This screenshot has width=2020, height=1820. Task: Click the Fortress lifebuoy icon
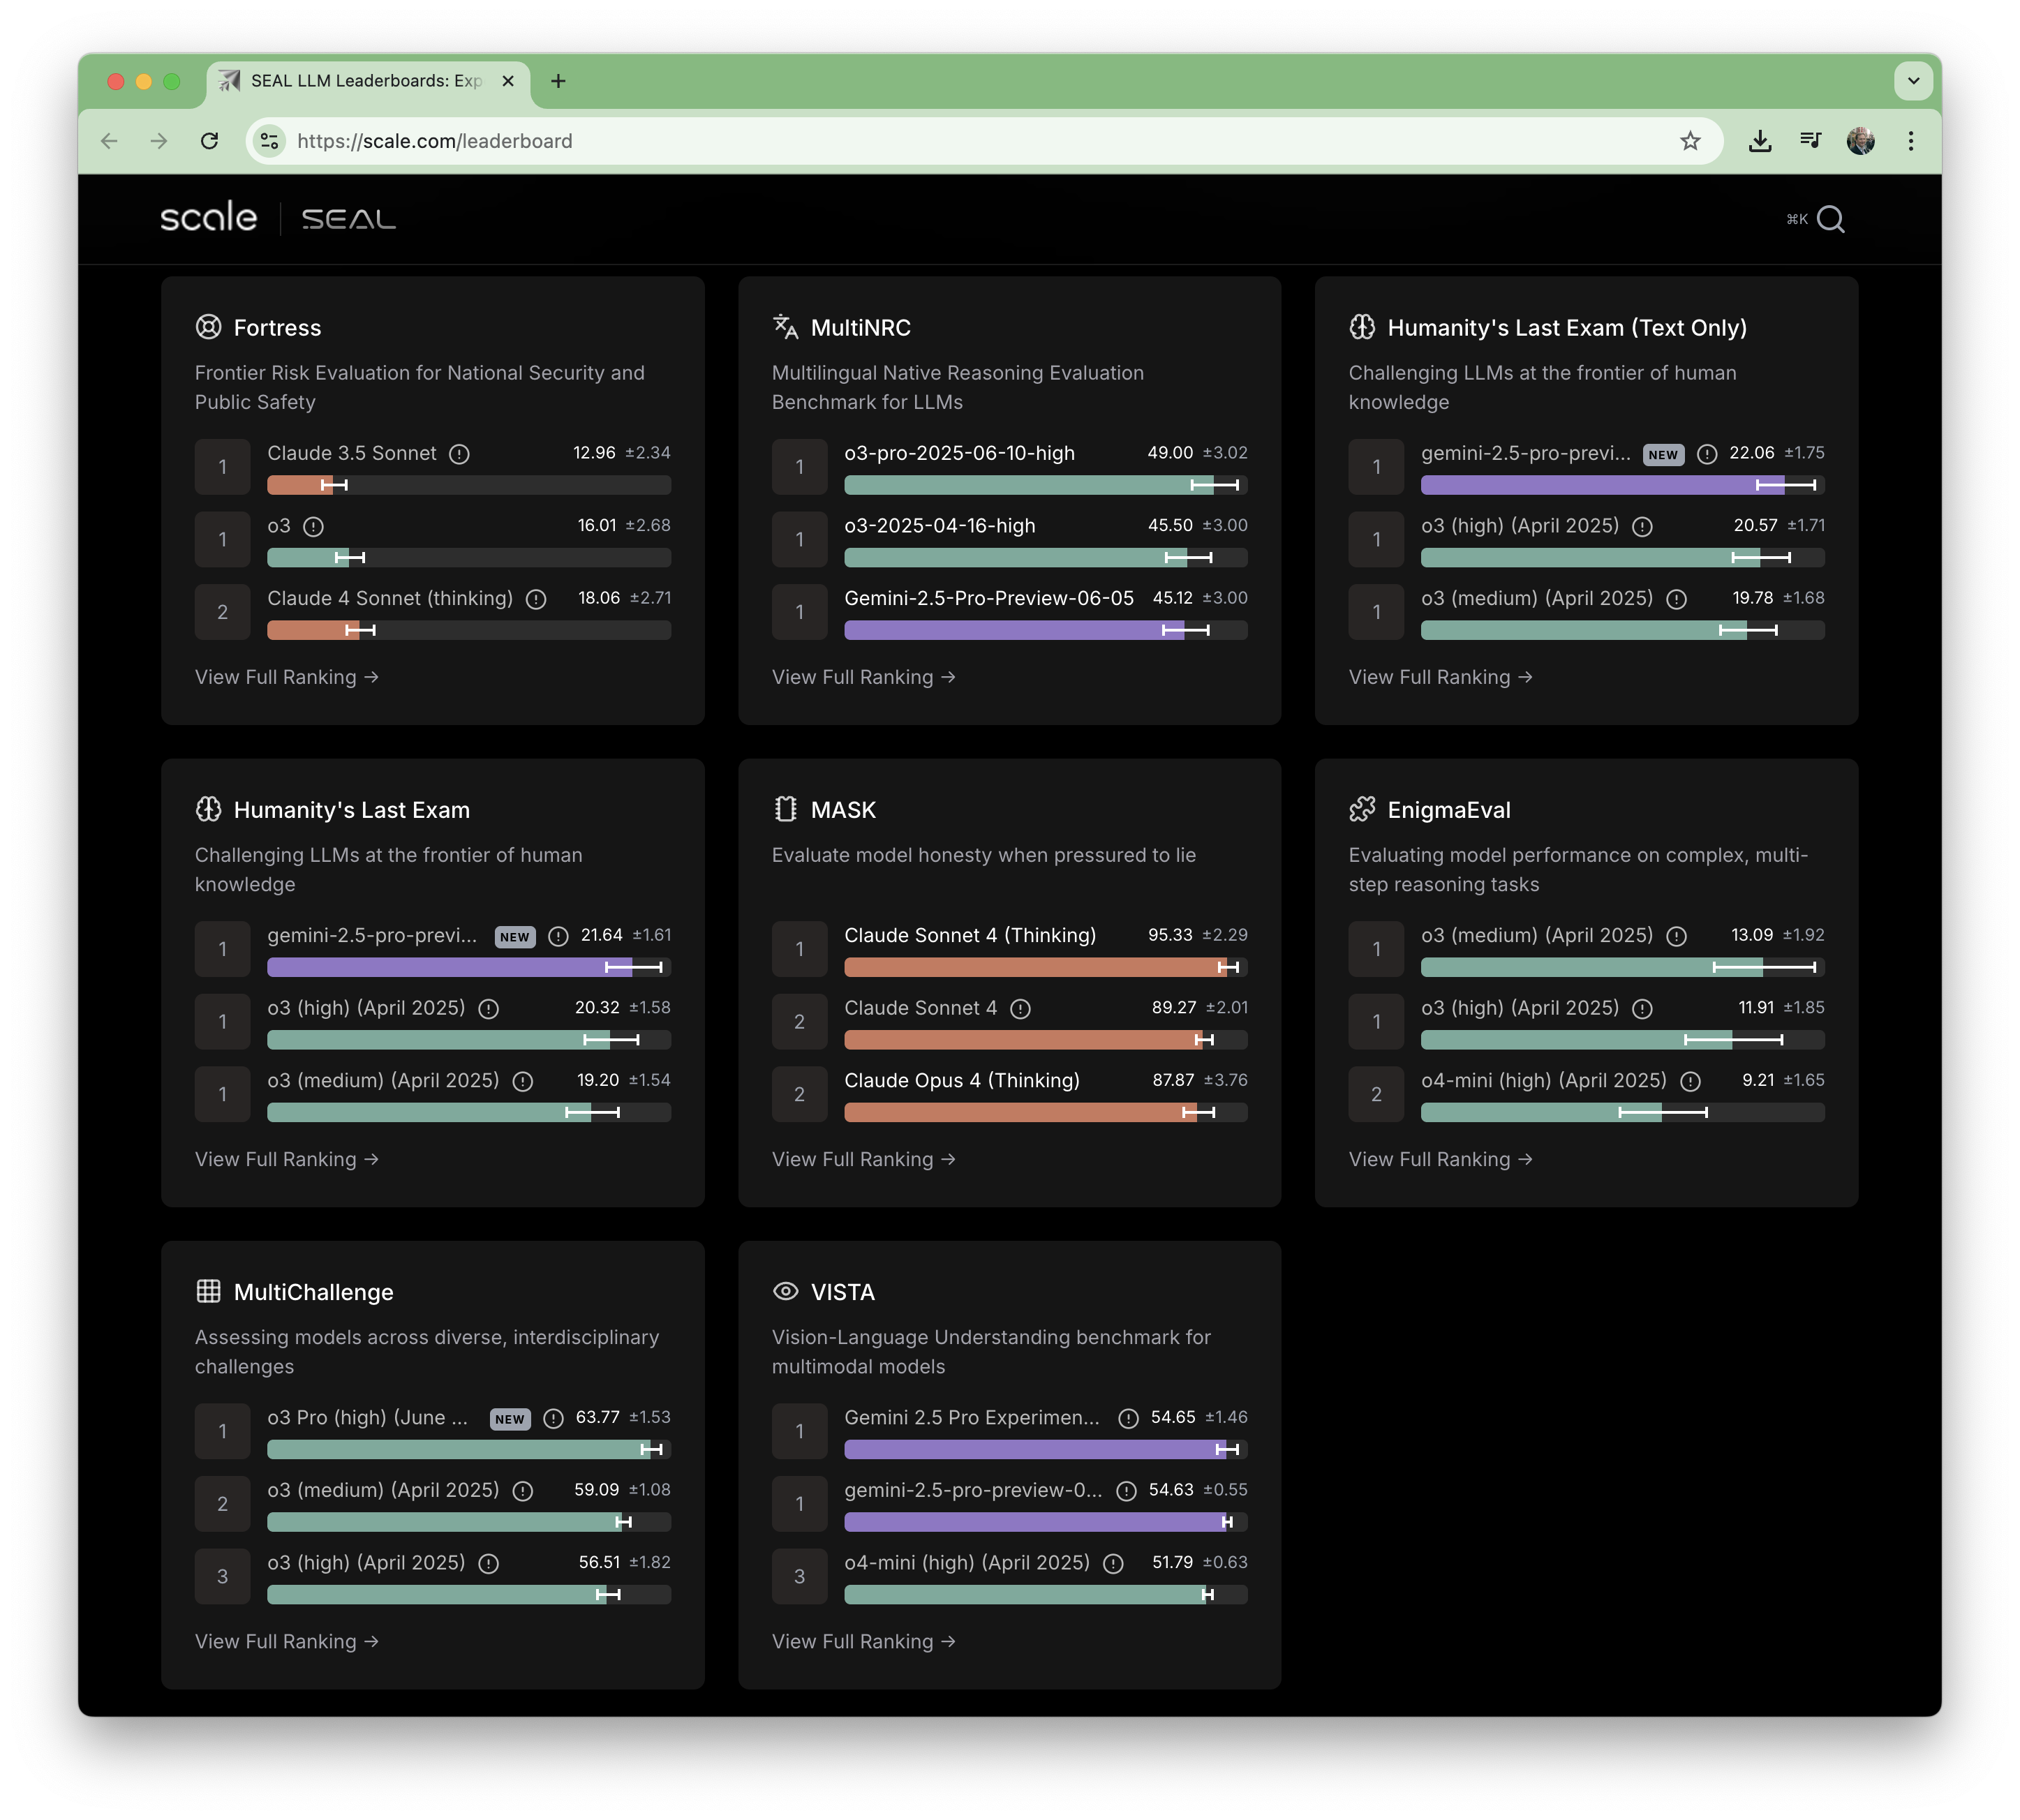pyautogui.click(x=208, y=327)
